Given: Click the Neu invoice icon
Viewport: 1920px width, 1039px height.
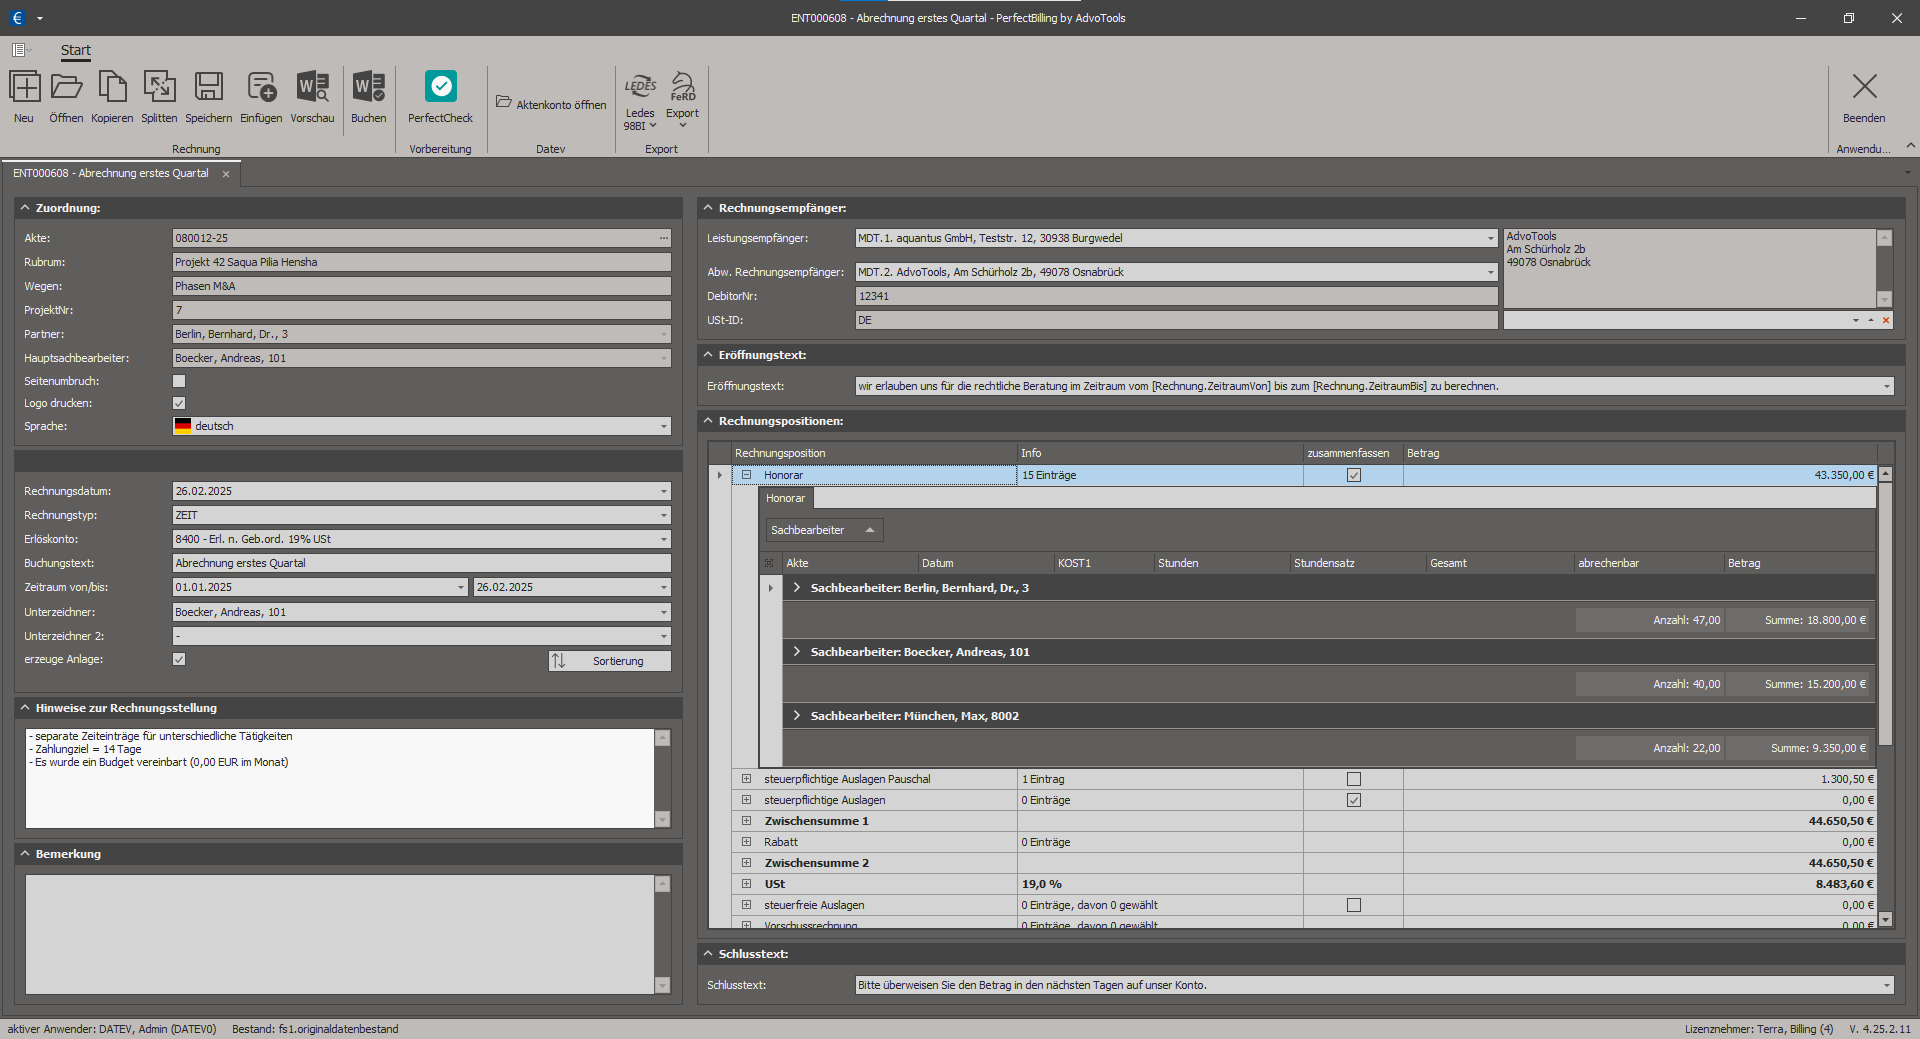Looking at the screenshot, I should pos(24,88).
